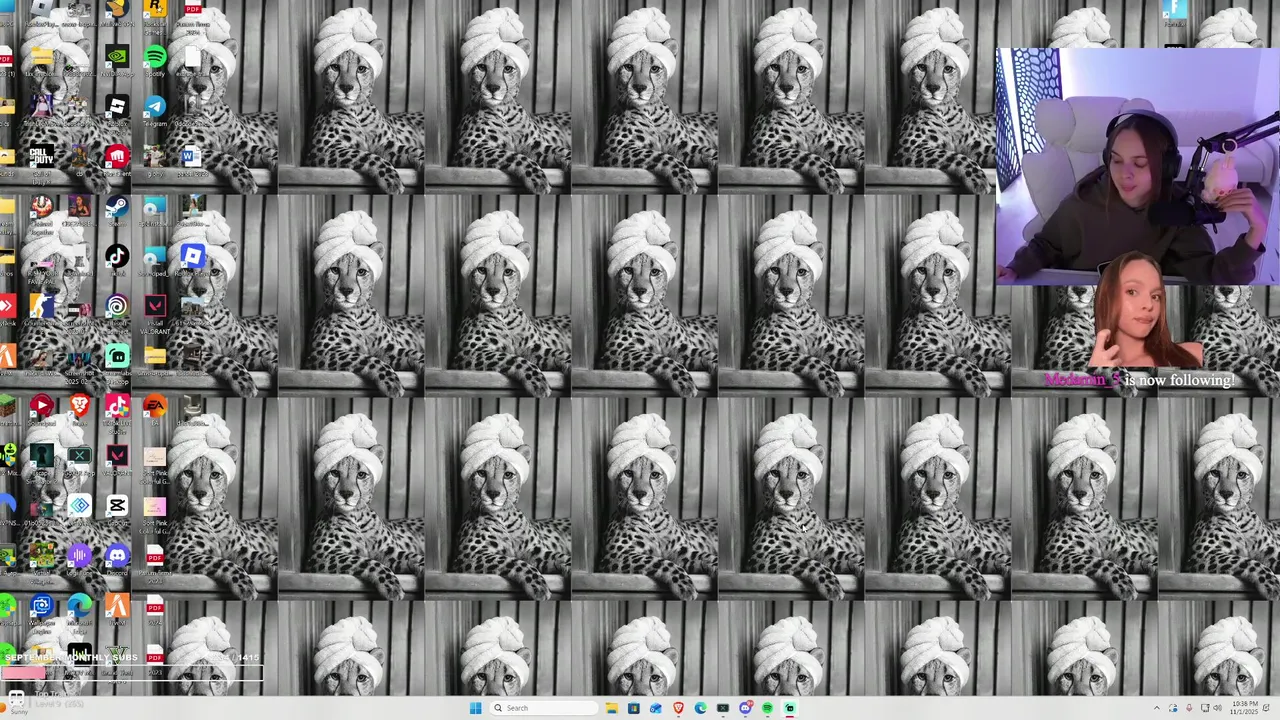1280x720 pixels.
Task: Select the orange Fiverr-style desktop shortcut
Action: pyautogui.click(x=117, y=606)
